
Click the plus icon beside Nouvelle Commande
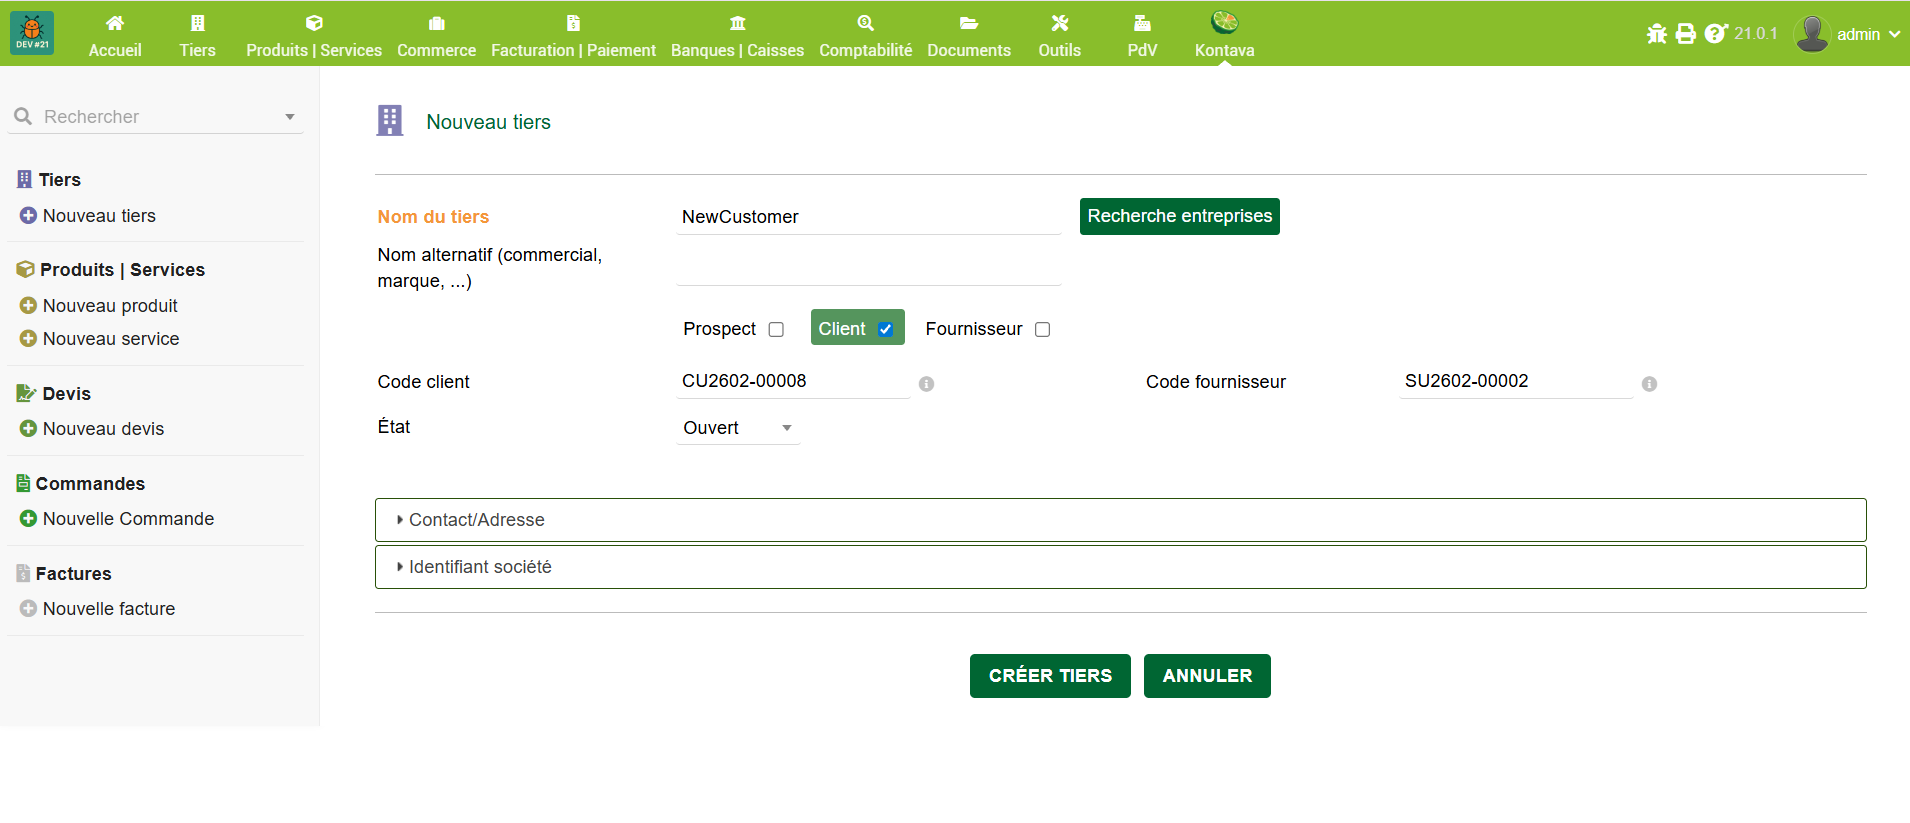[x=28, y=518]
